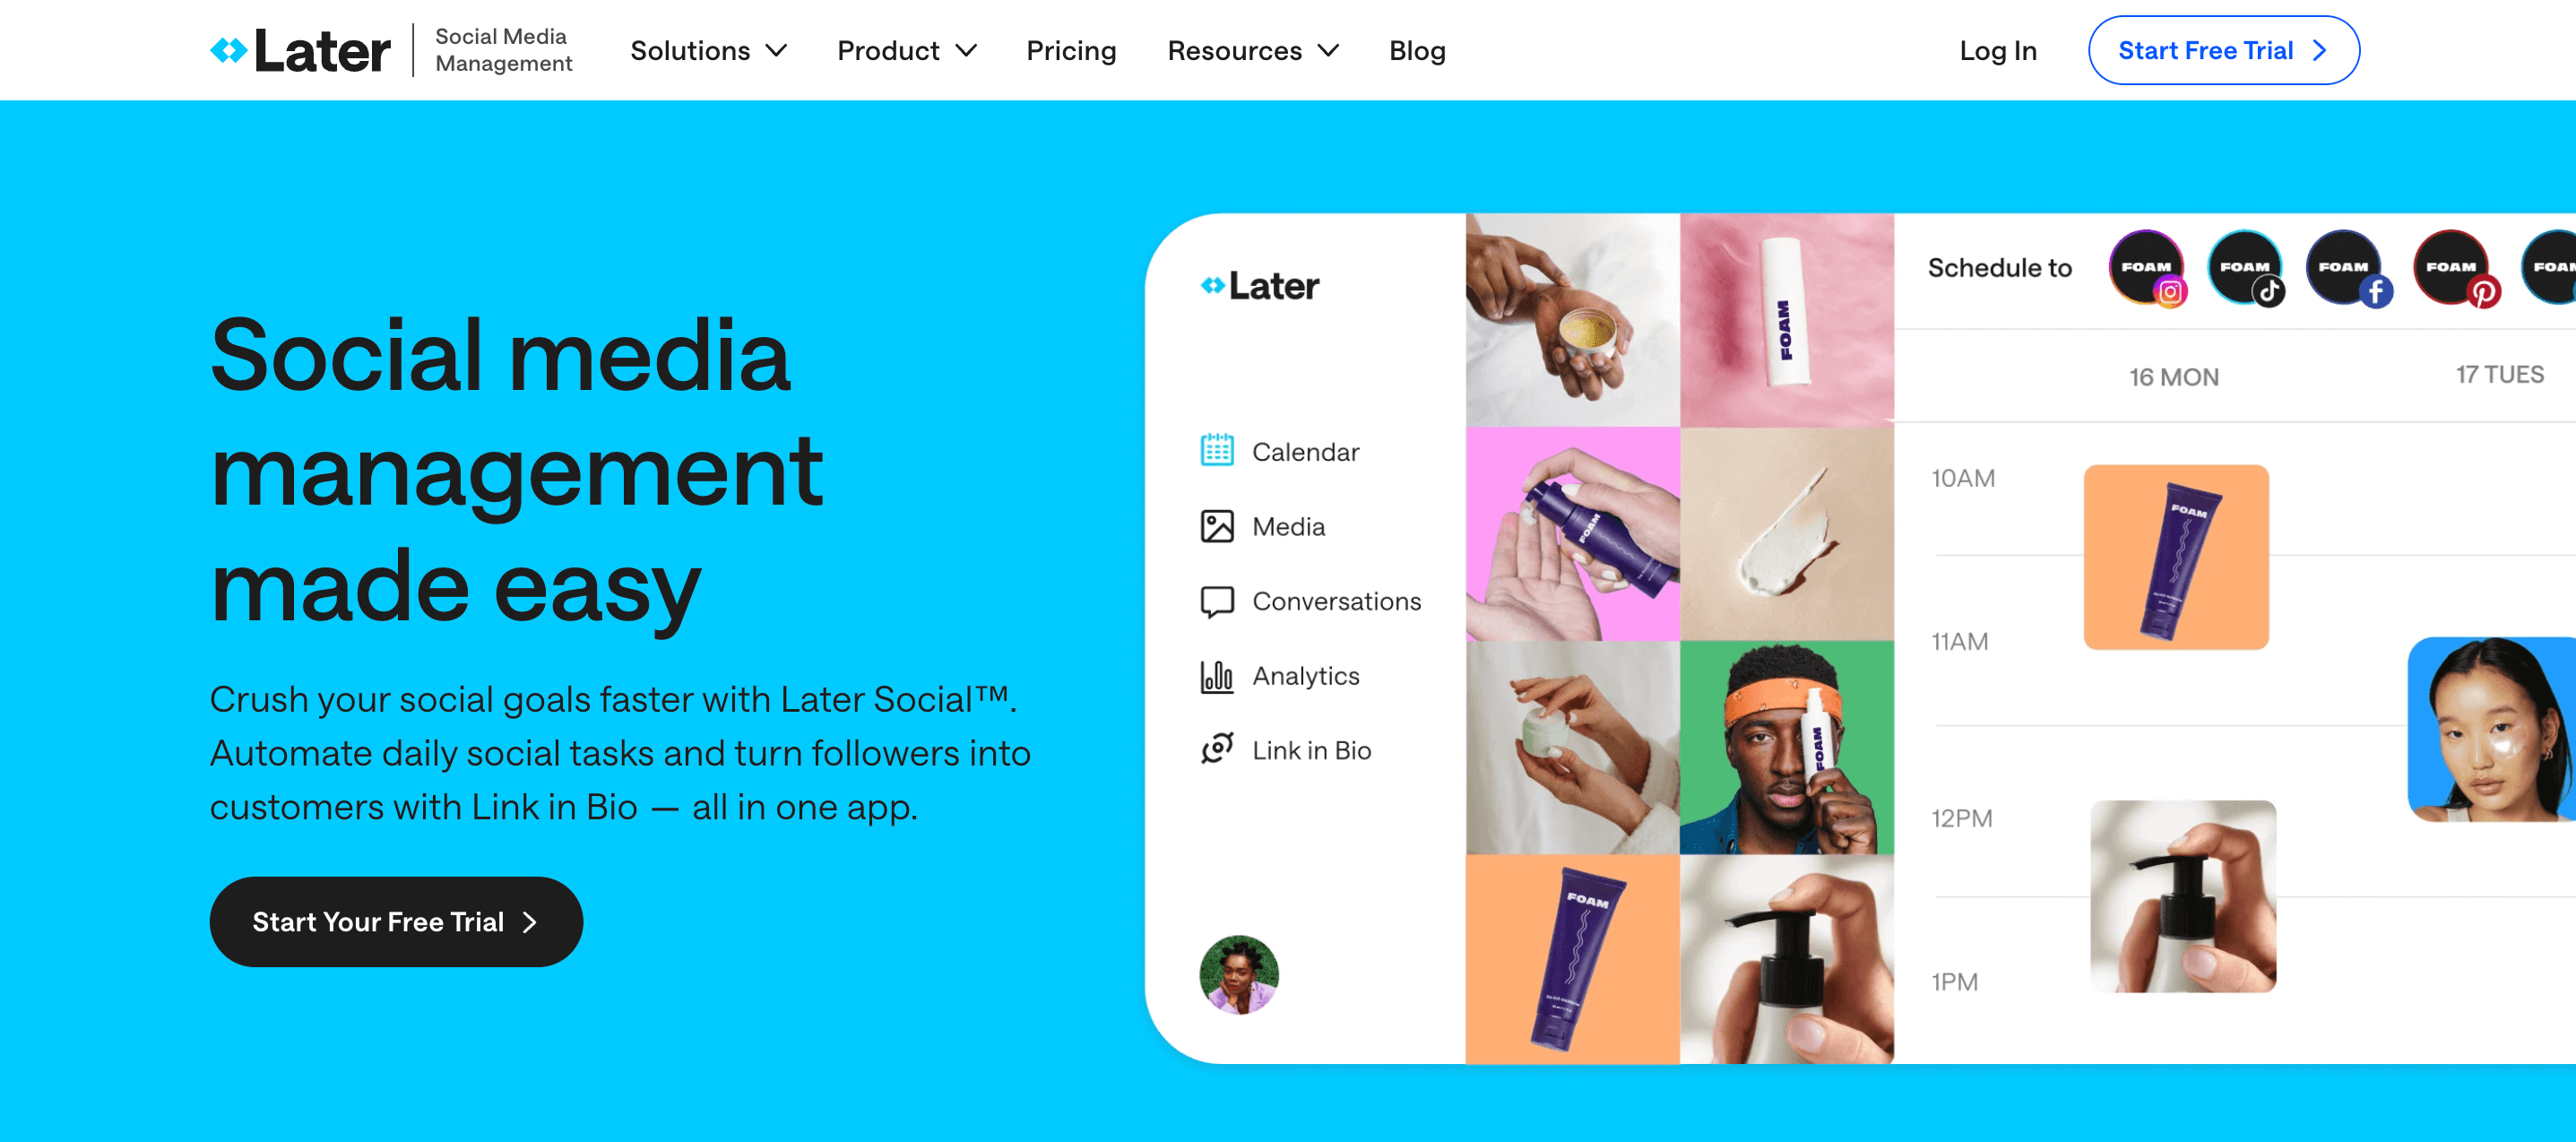Image resolution: width=2576 pixels, height=1142 pixels.
Task: Click the Start Free Trial button
Action: 2221,49
